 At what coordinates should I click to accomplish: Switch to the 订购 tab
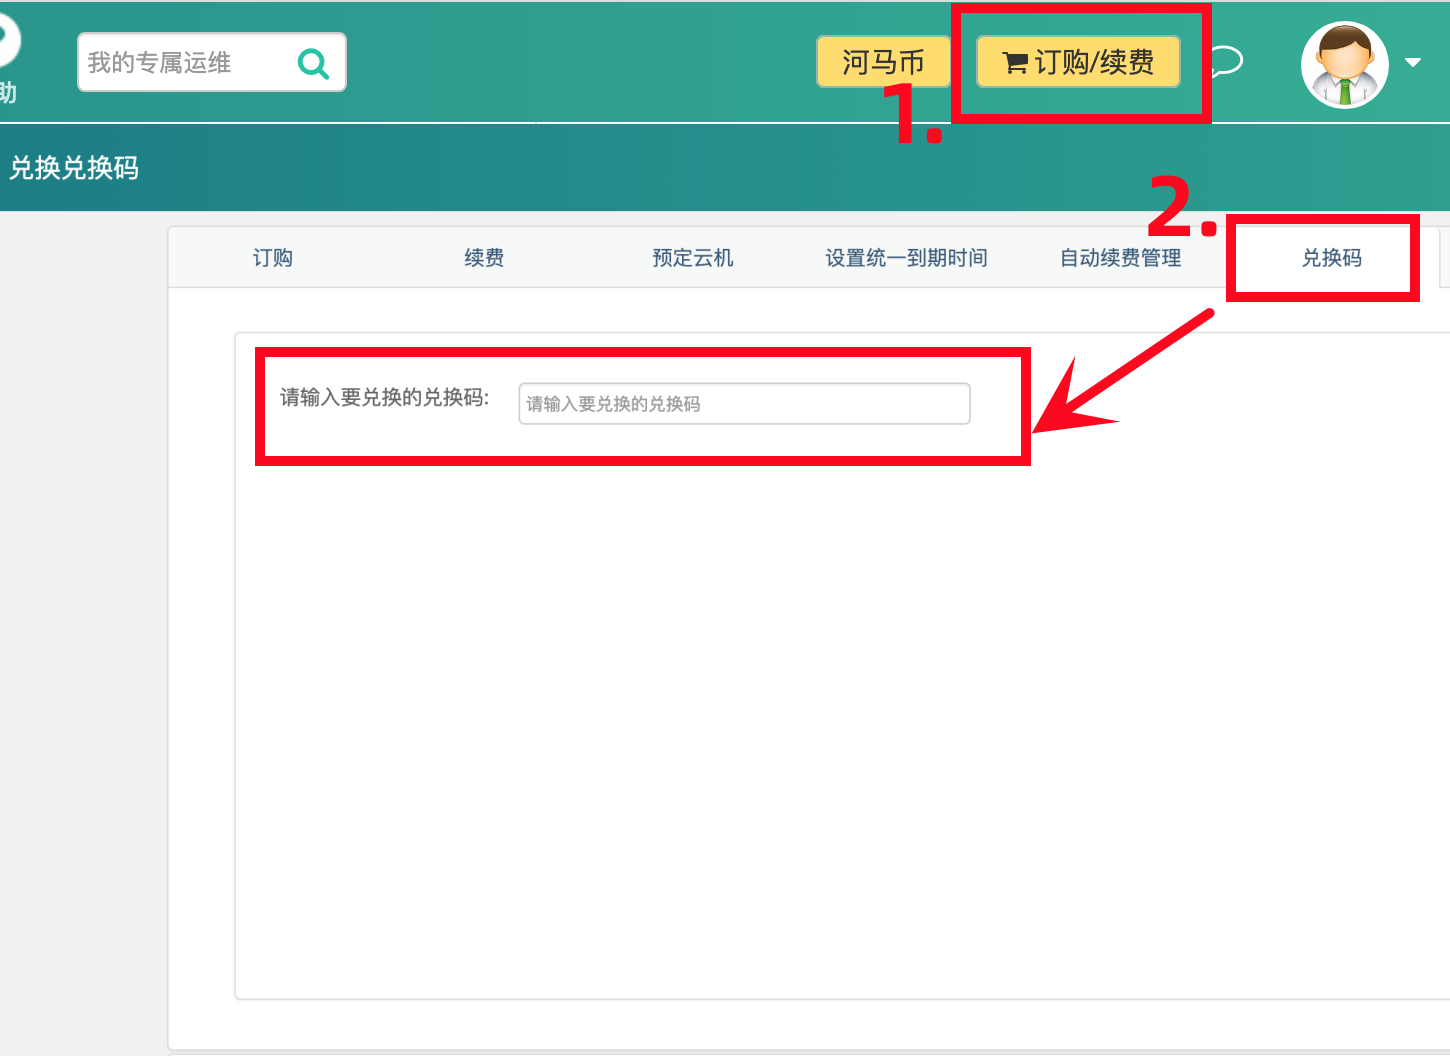[272, 258]
